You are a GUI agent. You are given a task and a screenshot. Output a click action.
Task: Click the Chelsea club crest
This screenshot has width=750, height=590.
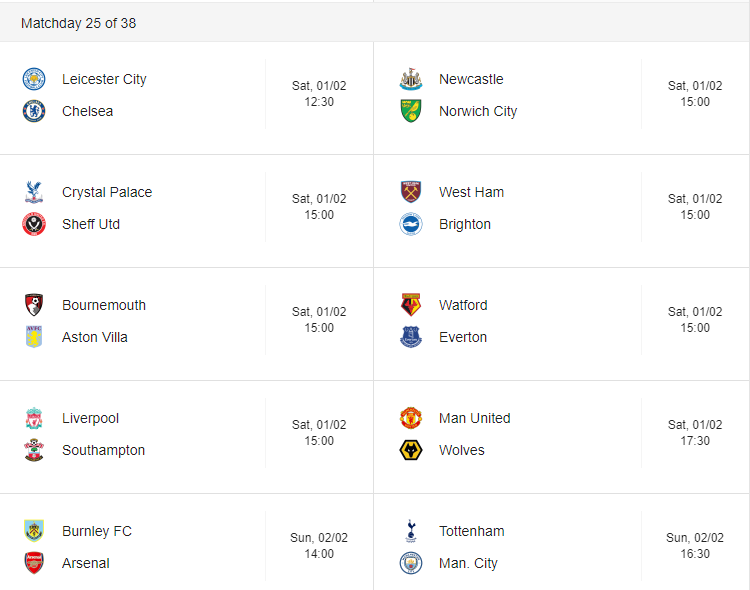pyautogui.click(x=34, y=111)
